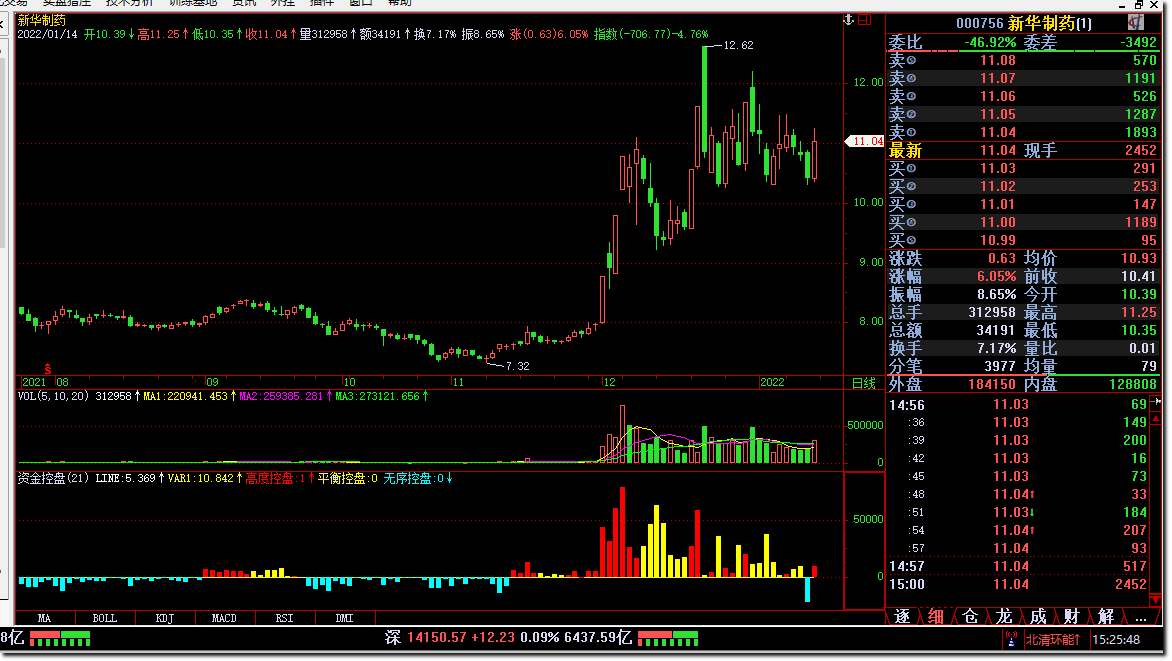Click the 11 month marker on date axis
The height and width of the screenshot is (661, 1172).
tap(457, 382)
